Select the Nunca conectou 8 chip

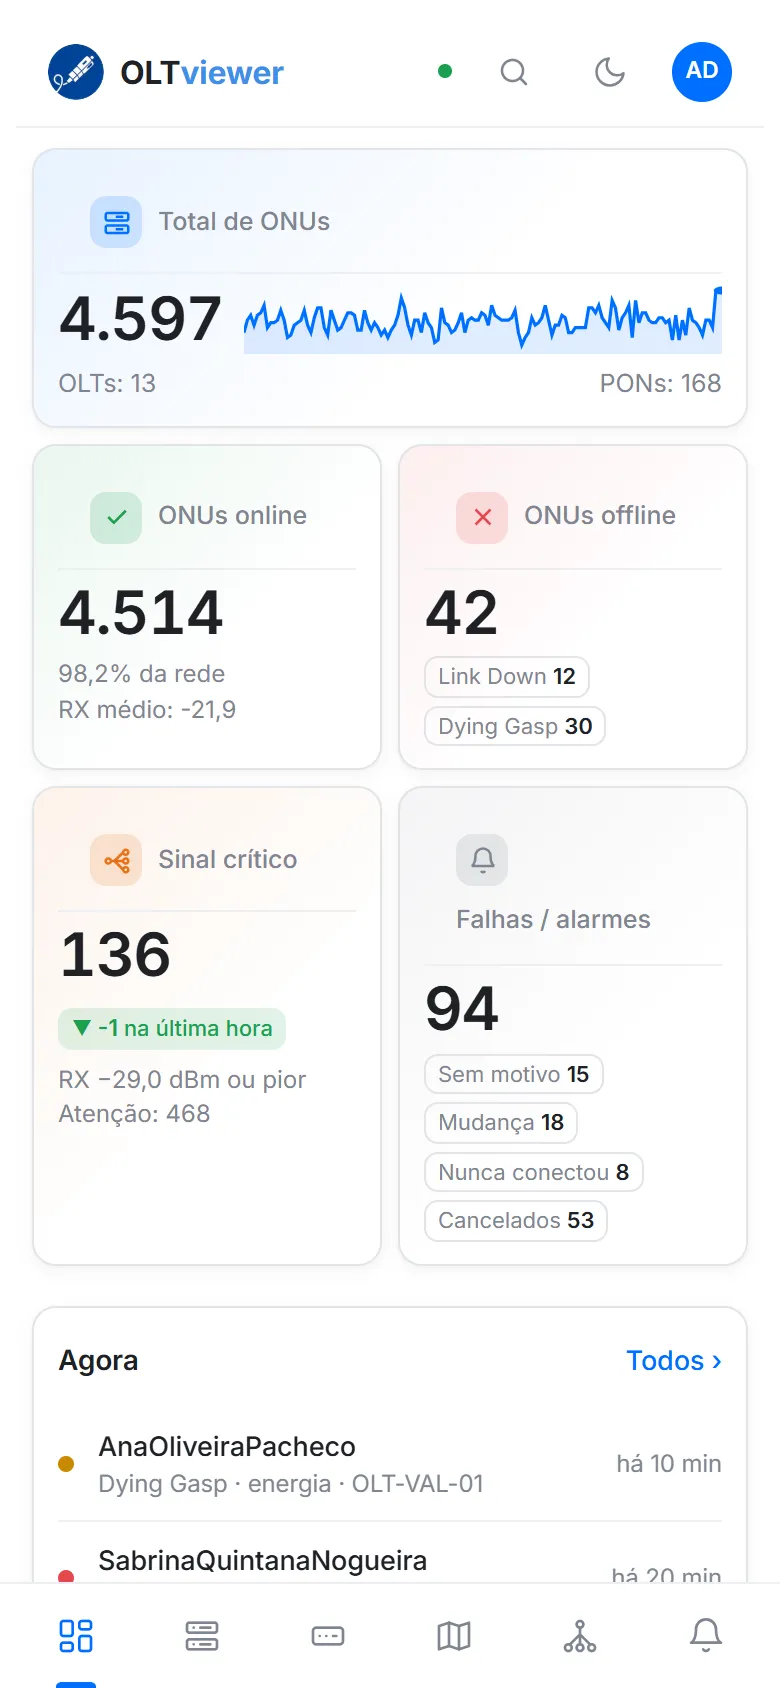click(534, 1173)
